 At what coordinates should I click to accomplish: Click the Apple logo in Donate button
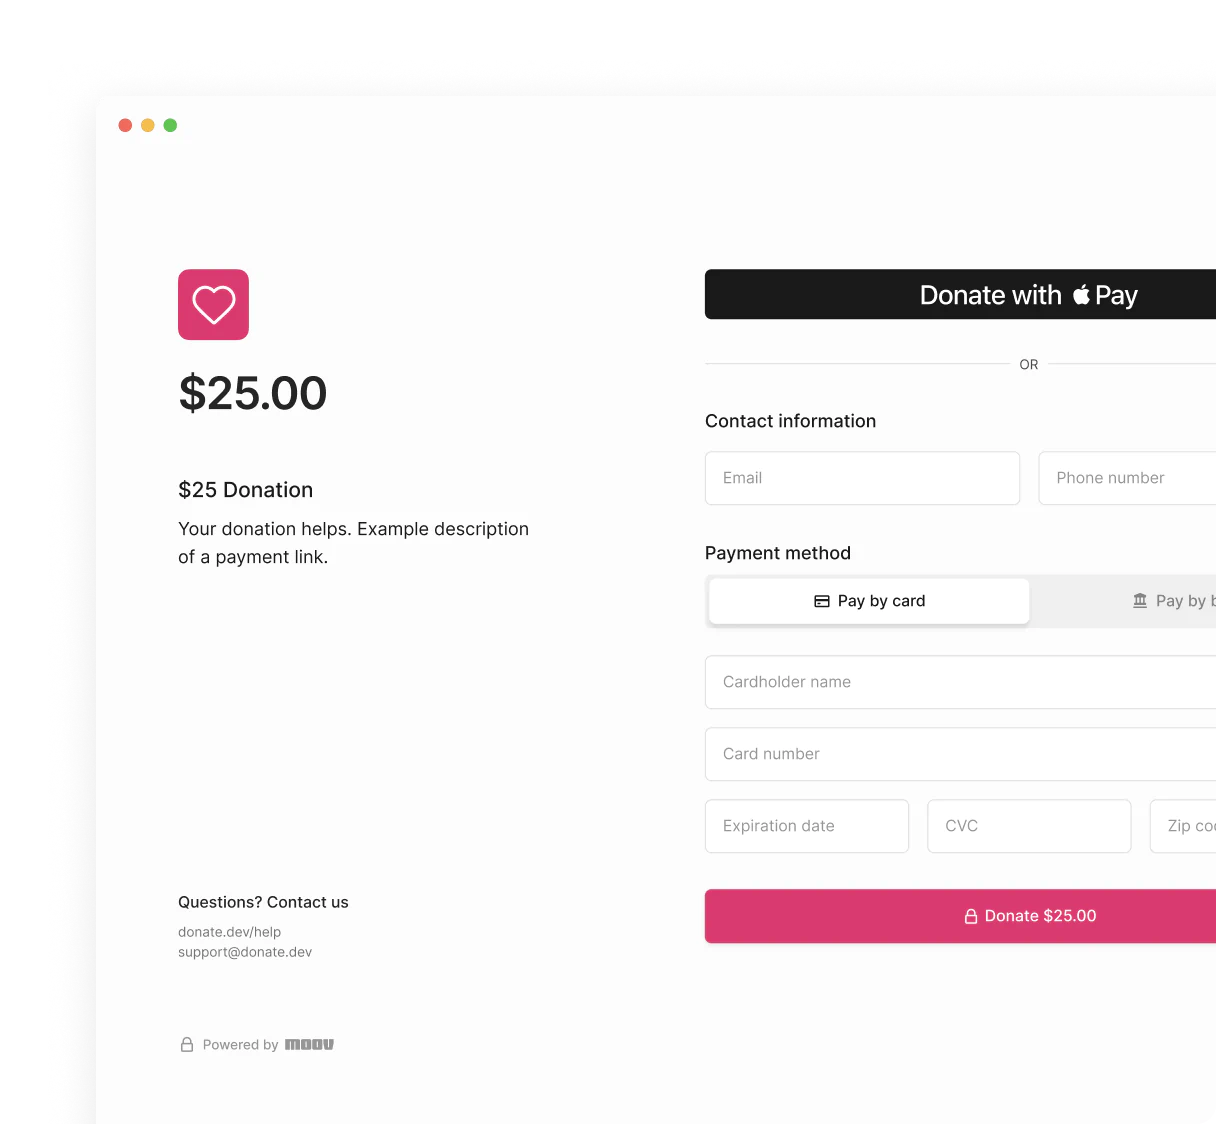click(x=1081, y=294)
